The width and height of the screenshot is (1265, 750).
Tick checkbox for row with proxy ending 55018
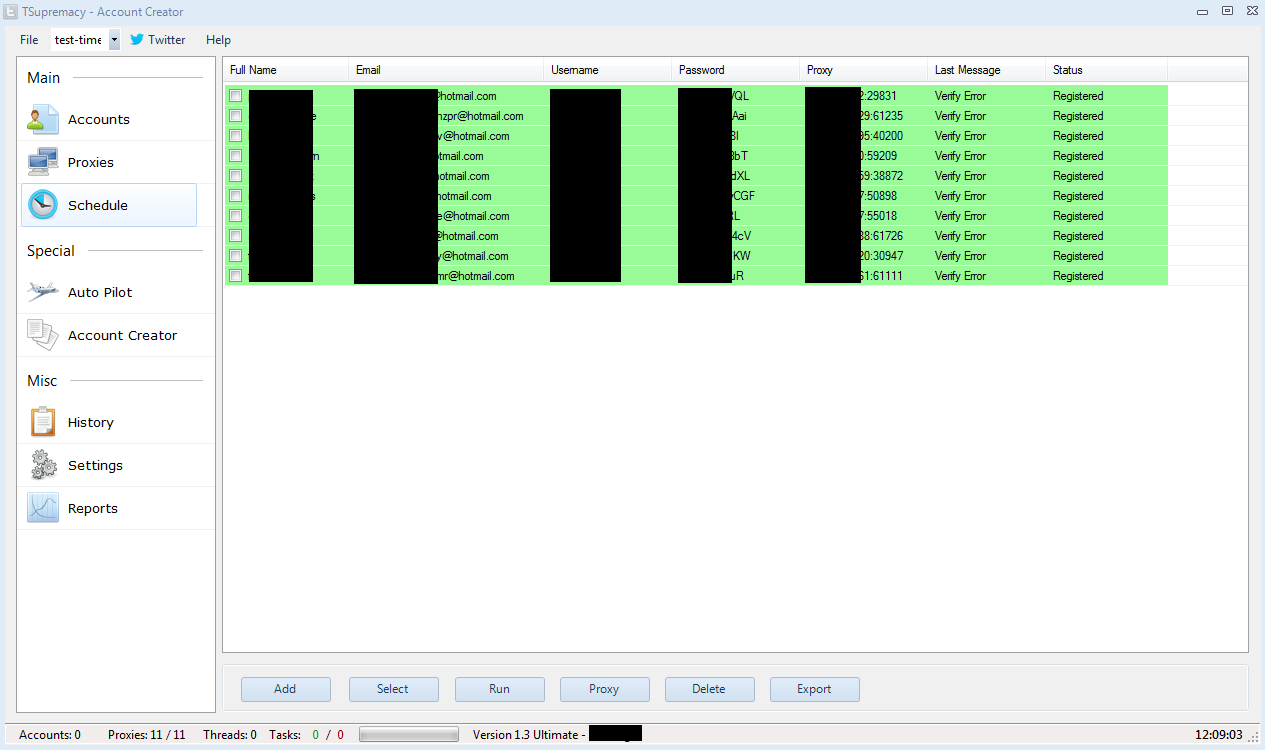[235, 216]
